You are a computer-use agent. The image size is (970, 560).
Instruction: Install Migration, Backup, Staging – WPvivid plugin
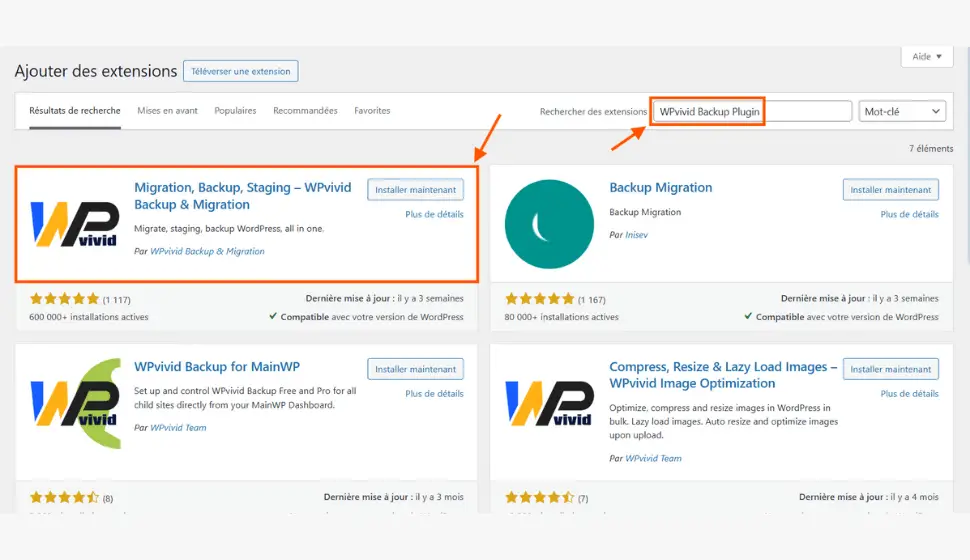pyautogui.click(x=415, y=190)
